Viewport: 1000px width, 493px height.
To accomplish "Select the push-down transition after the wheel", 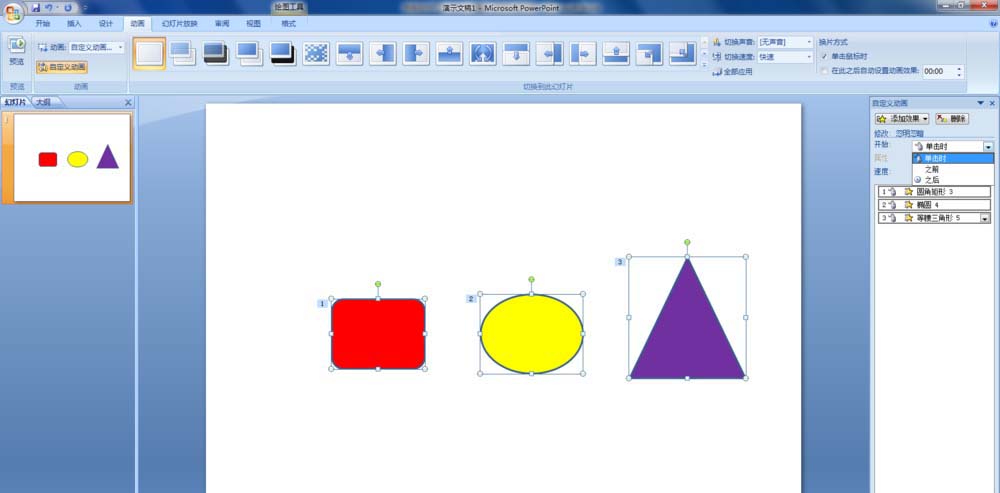I will point(516,54).
